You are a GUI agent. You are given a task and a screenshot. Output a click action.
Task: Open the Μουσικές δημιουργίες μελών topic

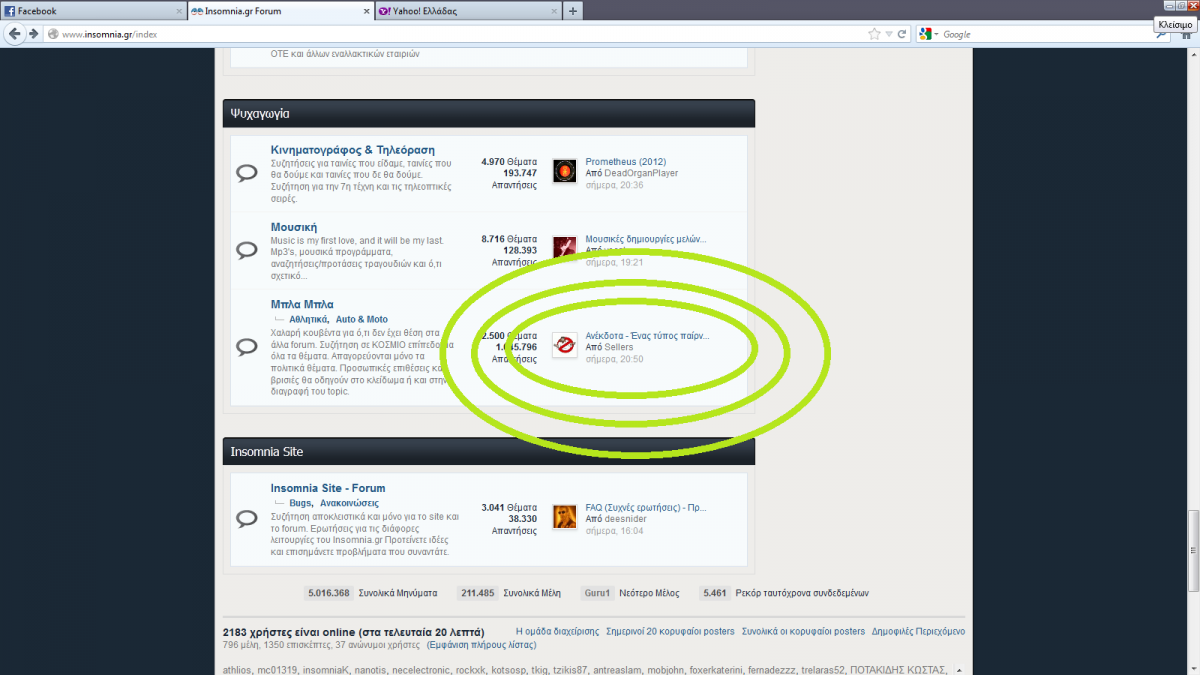(646, 239)
